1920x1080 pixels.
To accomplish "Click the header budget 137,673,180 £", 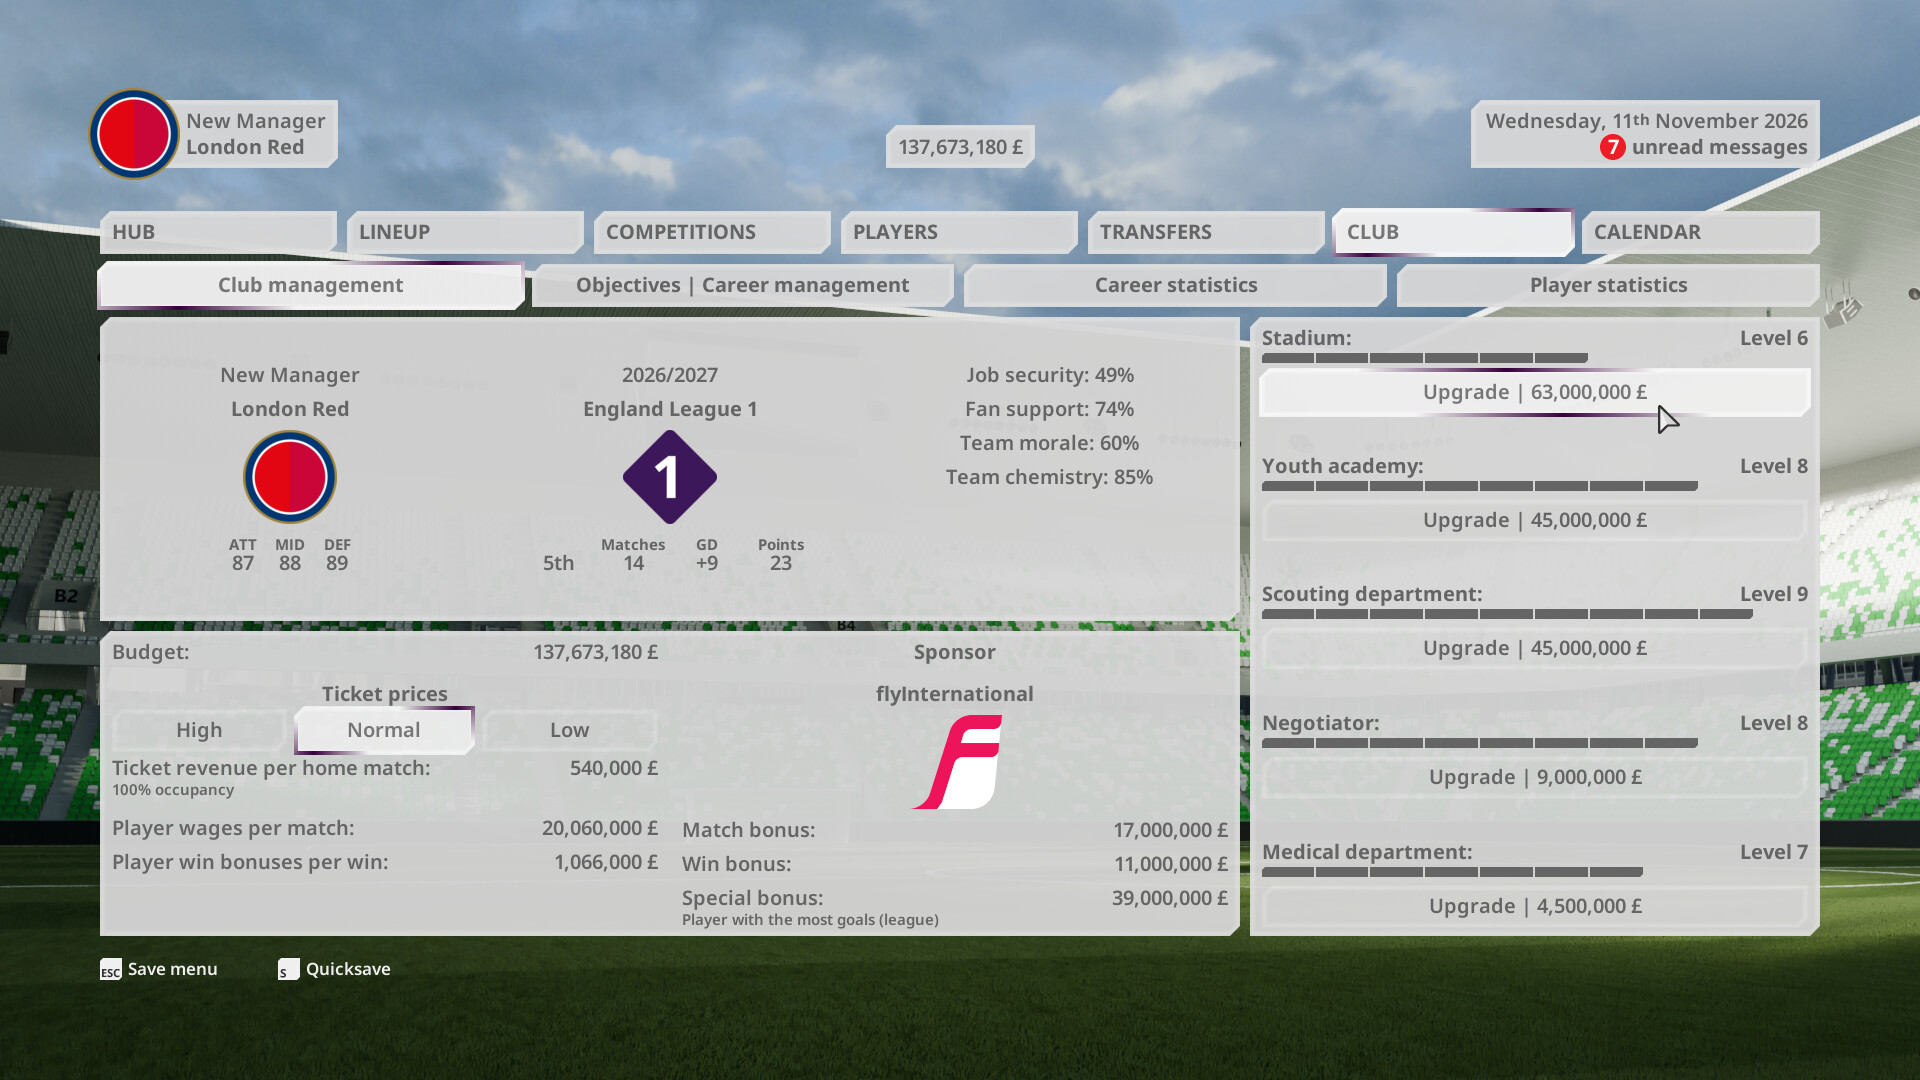I will tap(960, 147).
